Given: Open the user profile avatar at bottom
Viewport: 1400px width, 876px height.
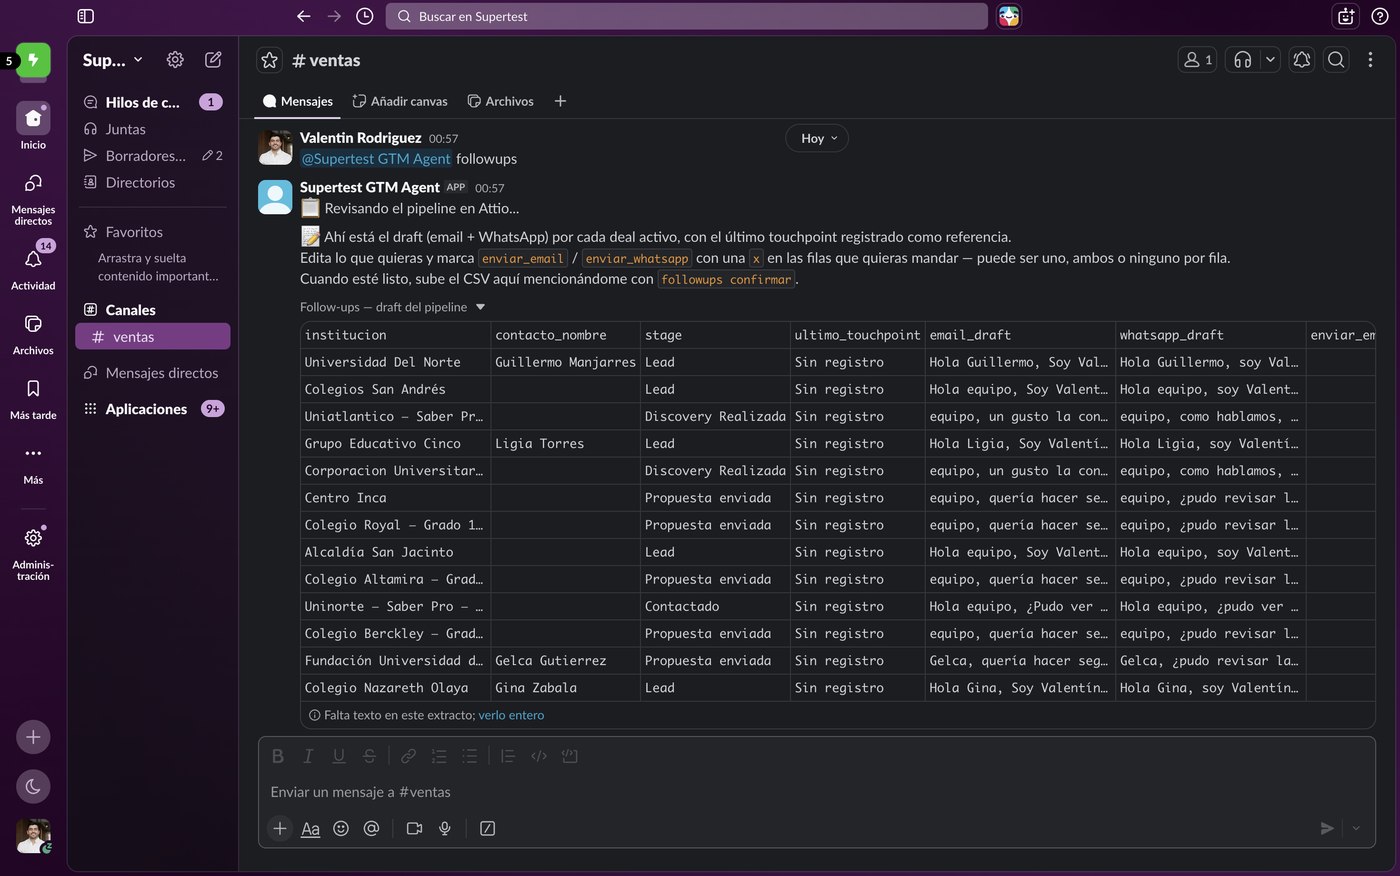Looking at the screenshot, I should [33, 836].
